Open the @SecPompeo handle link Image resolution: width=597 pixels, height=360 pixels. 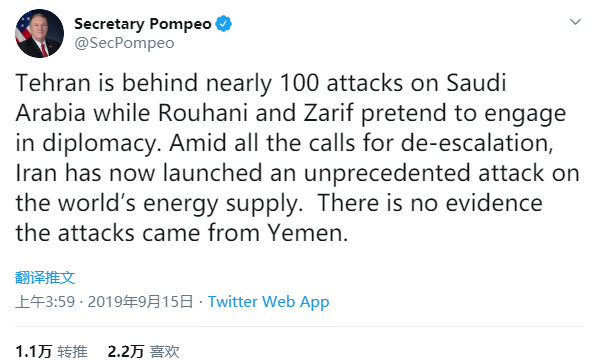pyautogui.click(x=124, y=43)
